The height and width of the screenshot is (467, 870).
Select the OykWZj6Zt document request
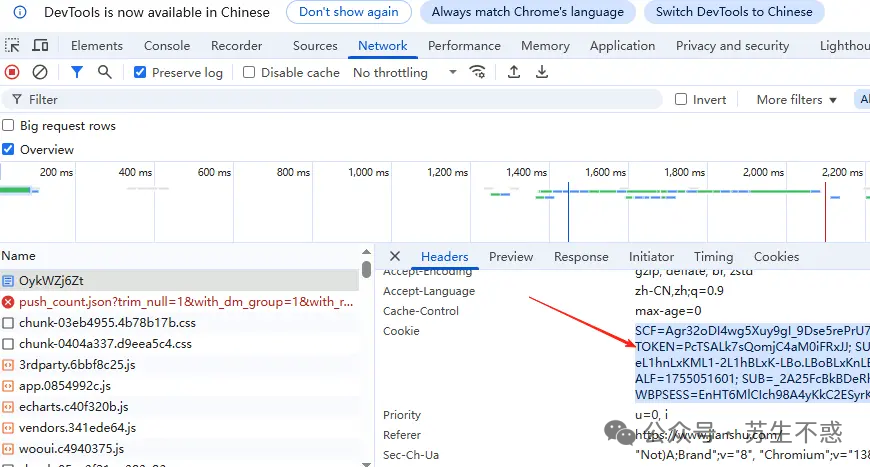pos(179,281)
